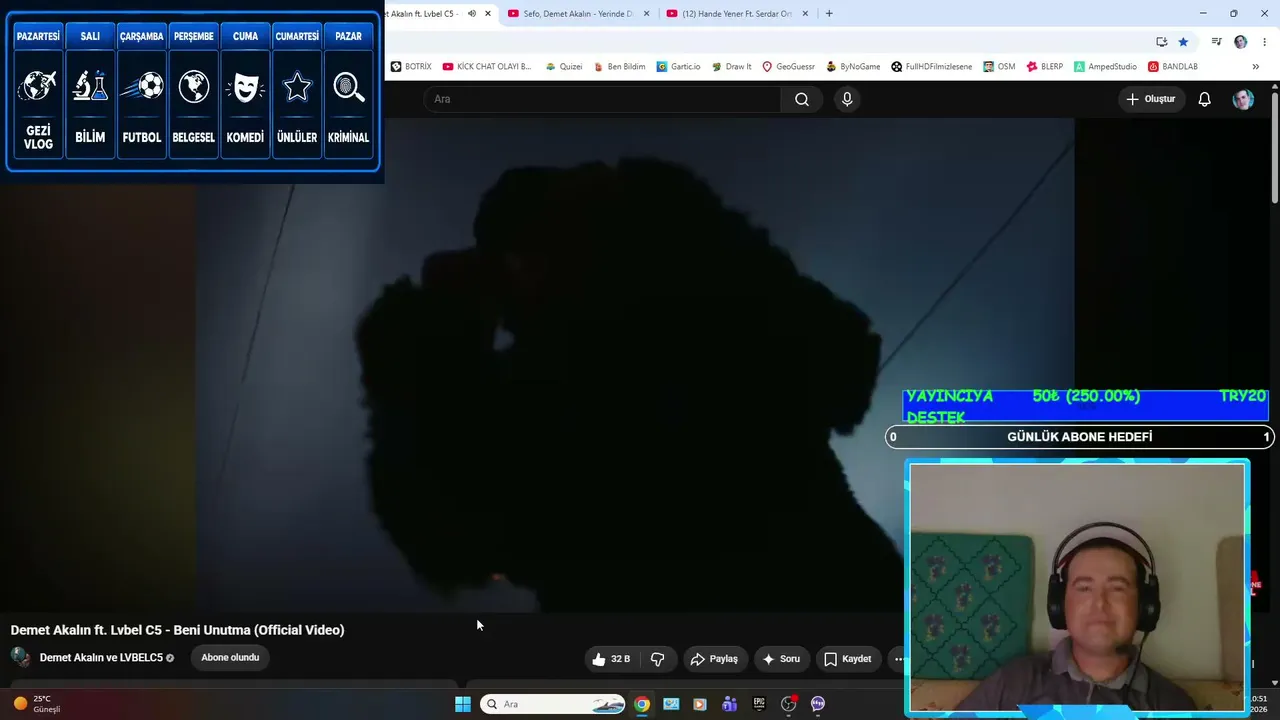Open the AmpedStudio bookmark

point(1106,67)
